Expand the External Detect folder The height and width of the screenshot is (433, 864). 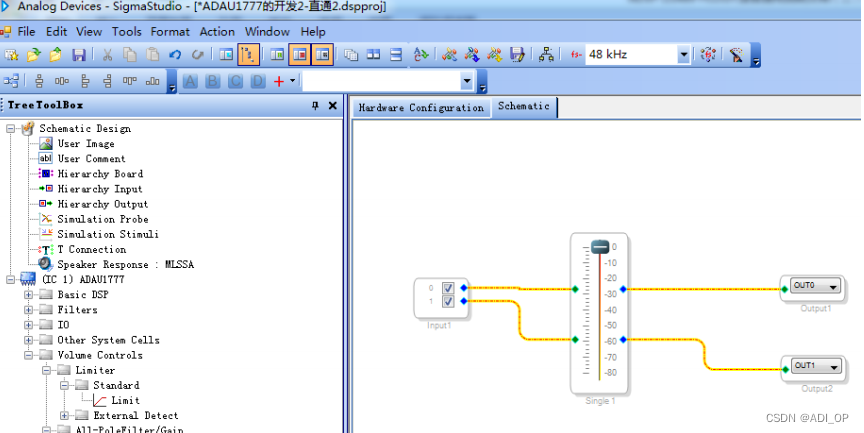64,415
